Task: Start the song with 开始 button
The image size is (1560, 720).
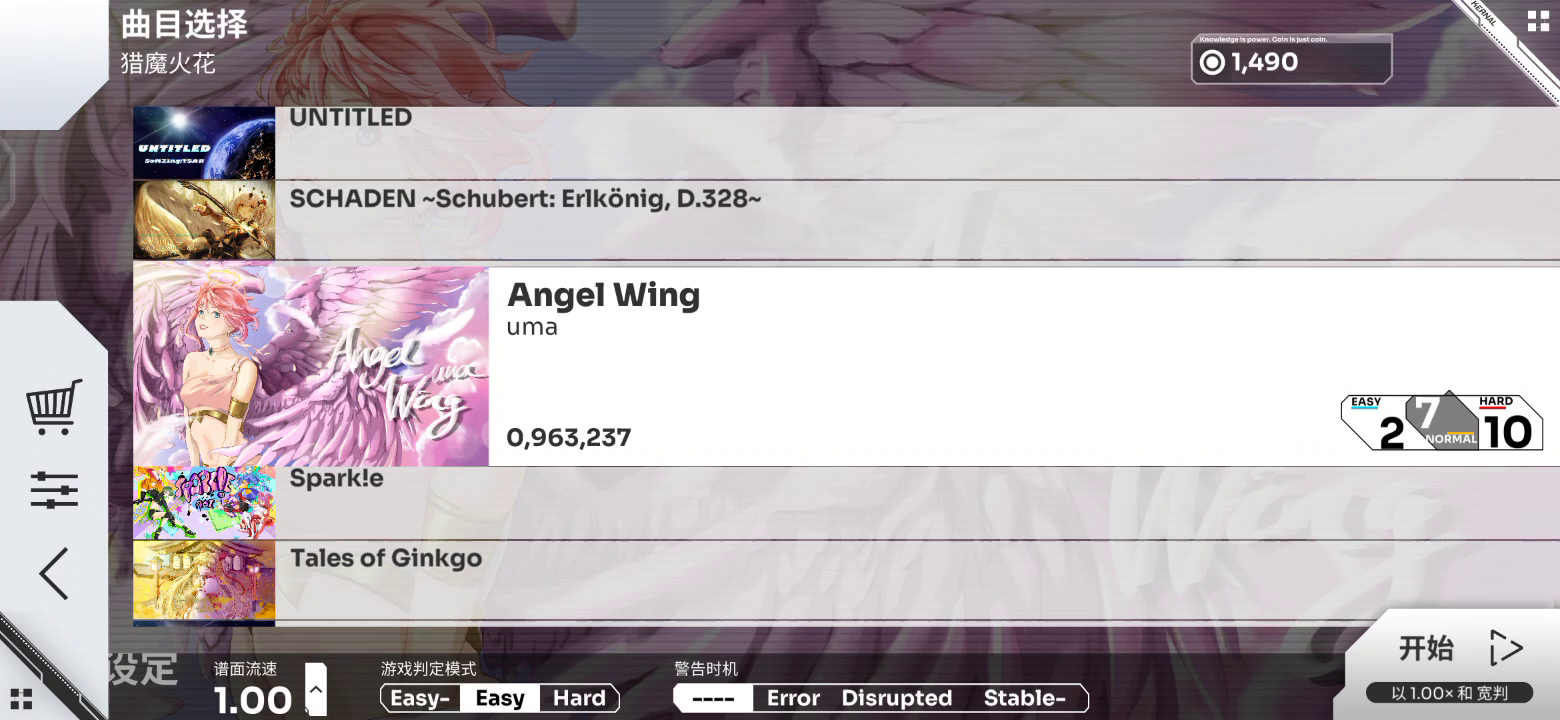Action: pyautogui.click(x=1458, y=648)
